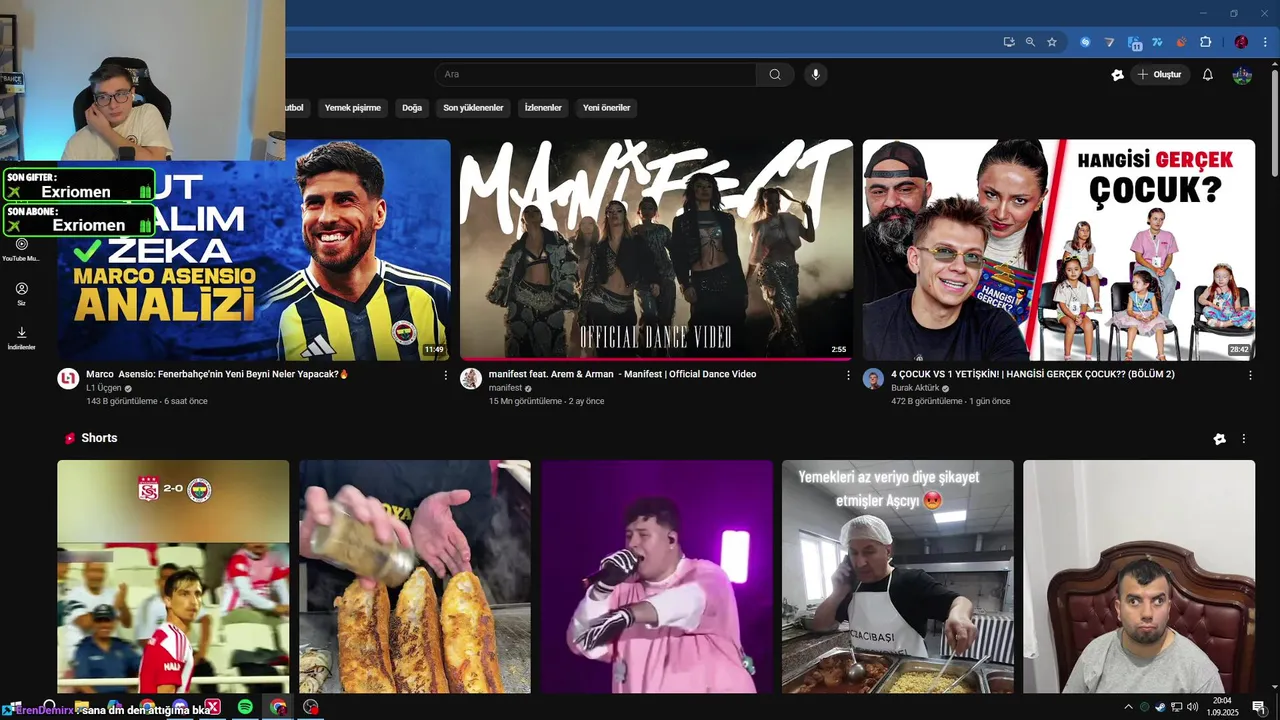
Task: Open Burak Aktürk channel avatar
Action: [x=873, y=379]
